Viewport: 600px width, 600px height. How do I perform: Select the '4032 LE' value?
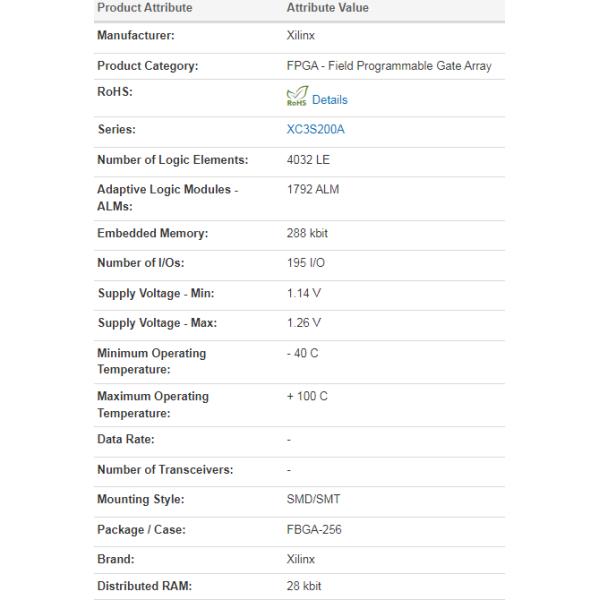coord(308,160)
